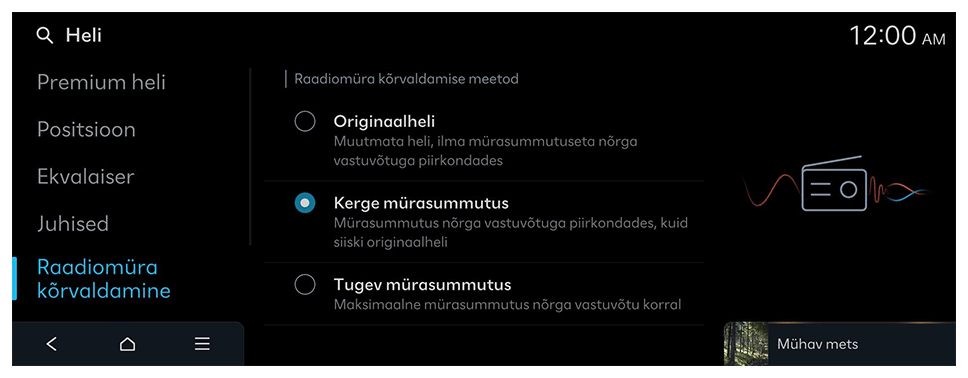Click the Originaalheli description text
Image resolution: width=968 pixels, height=378 pixels.
pos(485,151)
